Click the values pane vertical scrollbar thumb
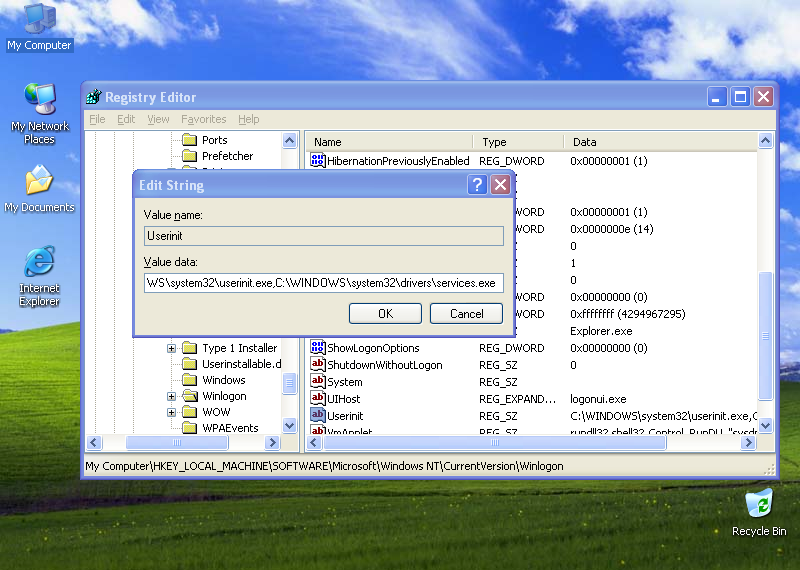This screenshot has width=800, height=570. tap(765, 335)
